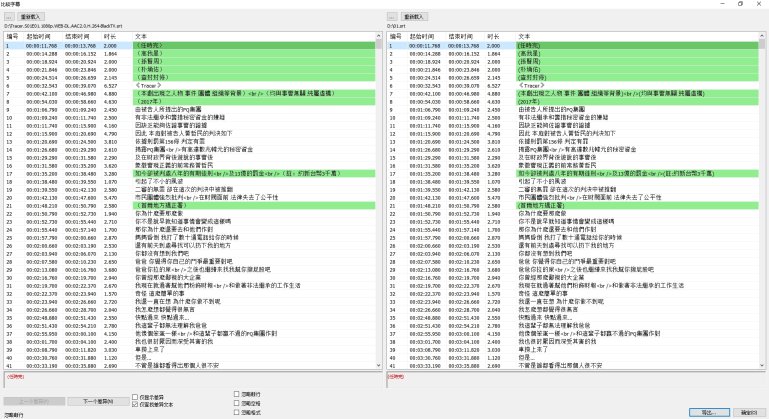This screenshot has width=769, height=419.
Task: Select row 6 '<Tracer>' in left list
Action: (190, 85)
